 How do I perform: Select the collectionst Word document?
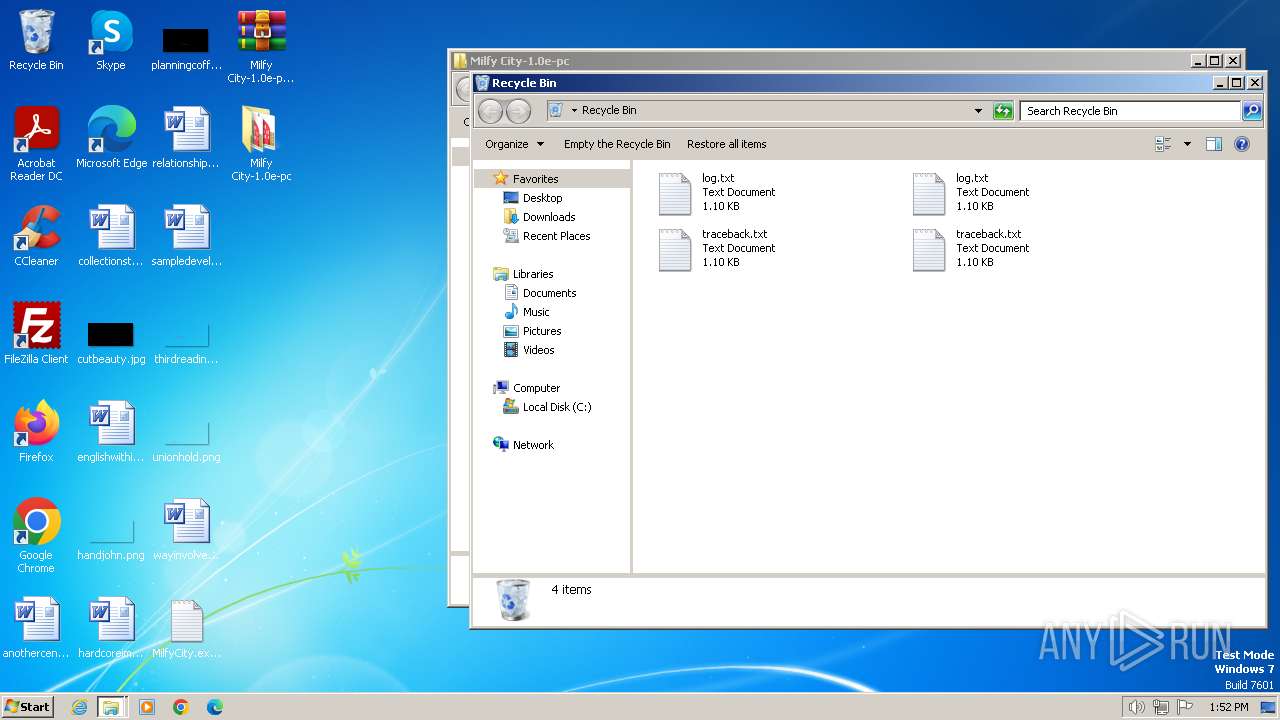[x=111, y=236]
